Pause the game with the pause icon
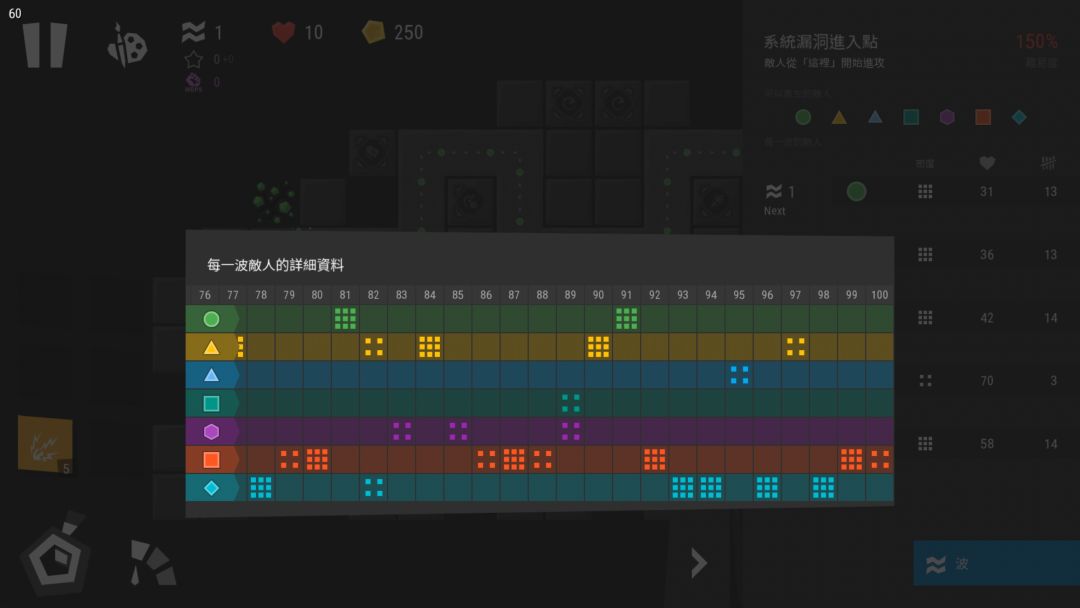Viewport: 1080px width, 608px height. click(45, 45)
